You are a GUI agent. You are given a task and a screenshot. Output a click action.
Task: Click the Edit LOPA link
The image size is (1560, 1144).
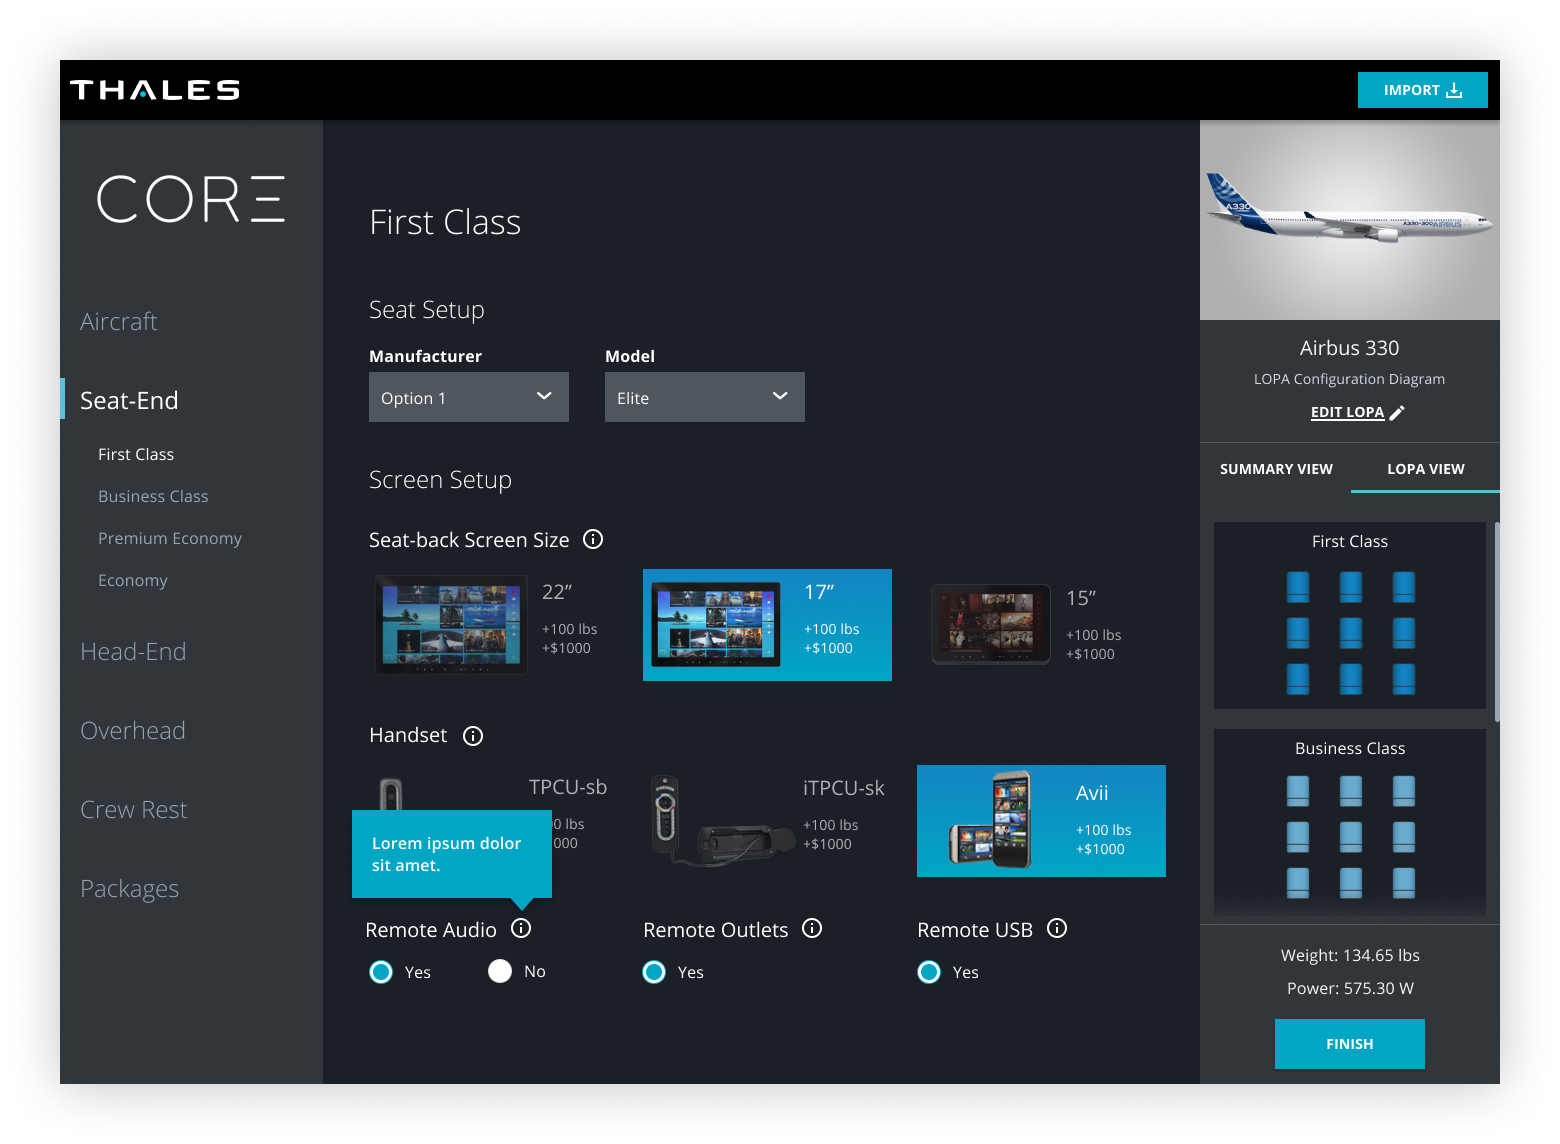[1347, 412]
